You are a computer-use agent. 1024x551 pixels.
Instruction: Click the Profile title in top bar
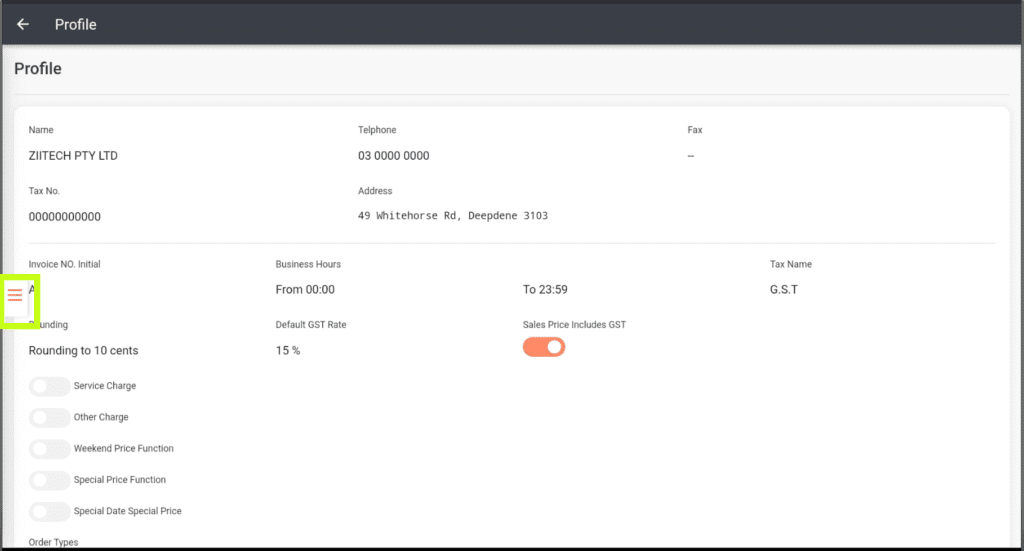76,24
